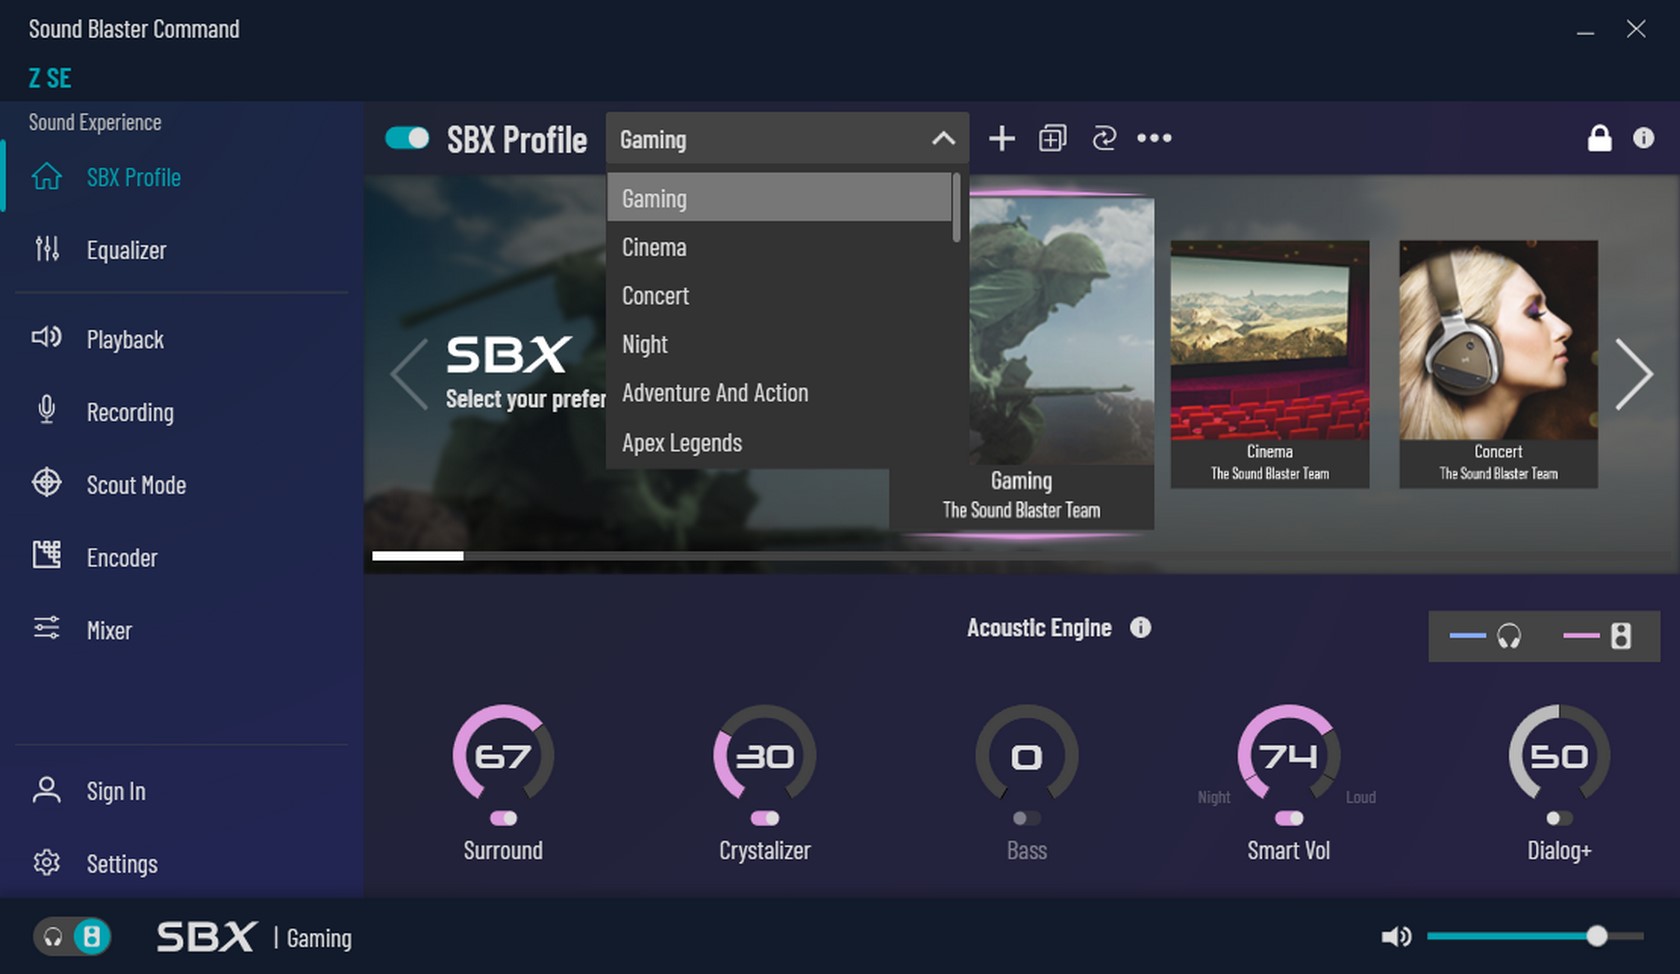Click the Smart Vol dial showing 74

[1289, 755]
